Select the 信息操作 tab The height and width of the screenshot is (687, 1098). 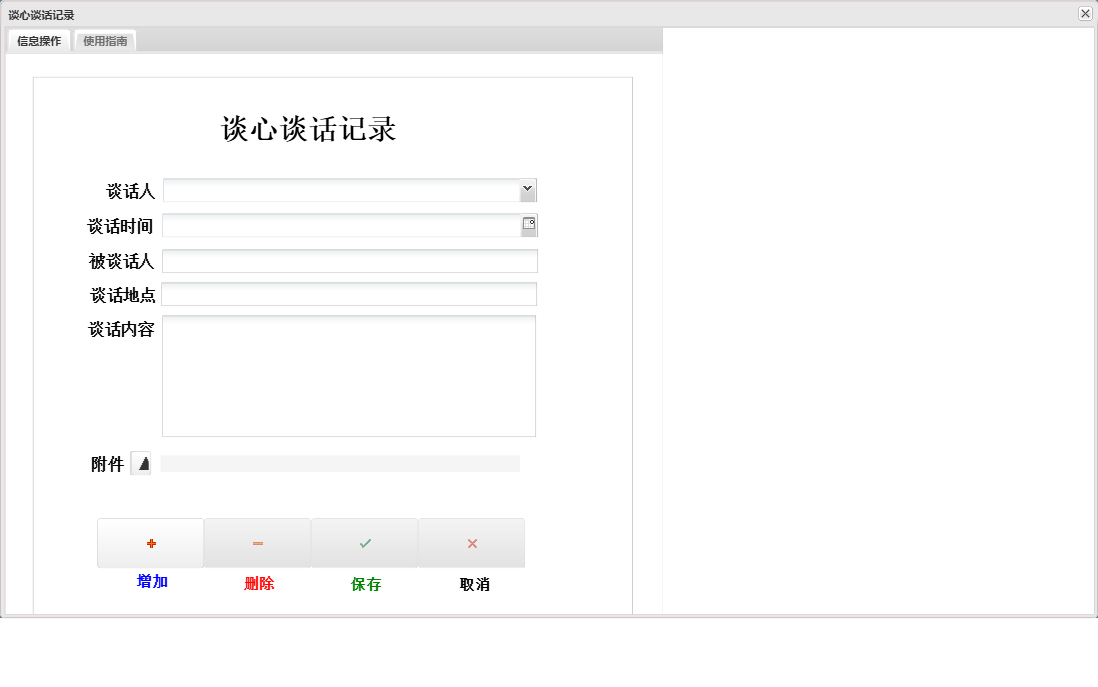[38, 40]
